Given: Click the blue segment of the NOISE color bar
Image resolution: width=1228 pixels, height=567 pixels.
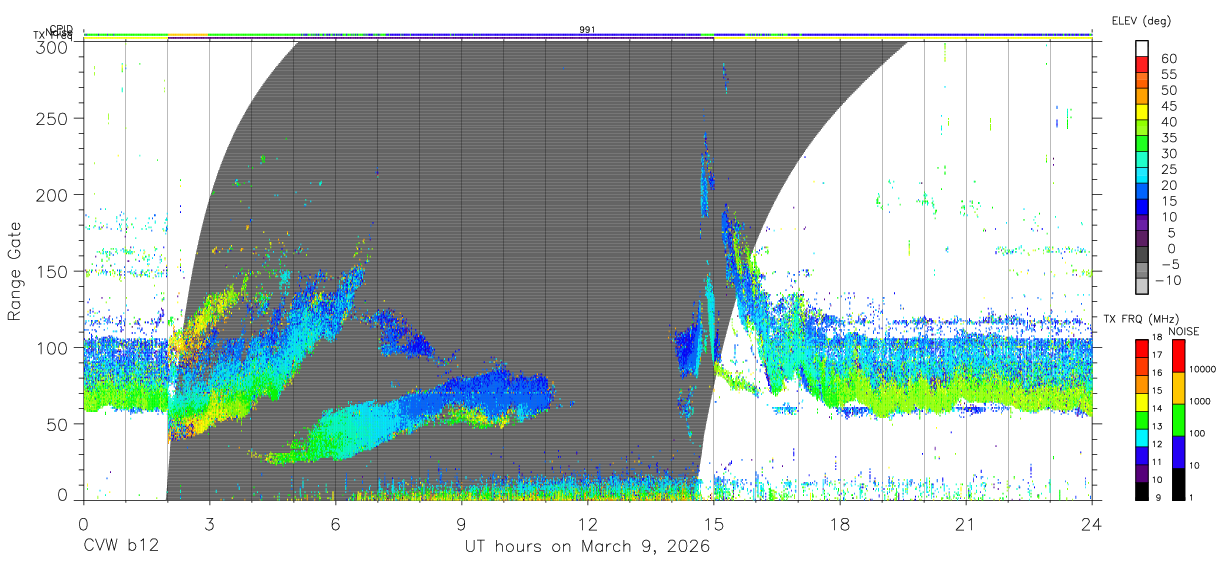Looking at the screenshot, I should pyautogui.click(x=1178, y=452).
